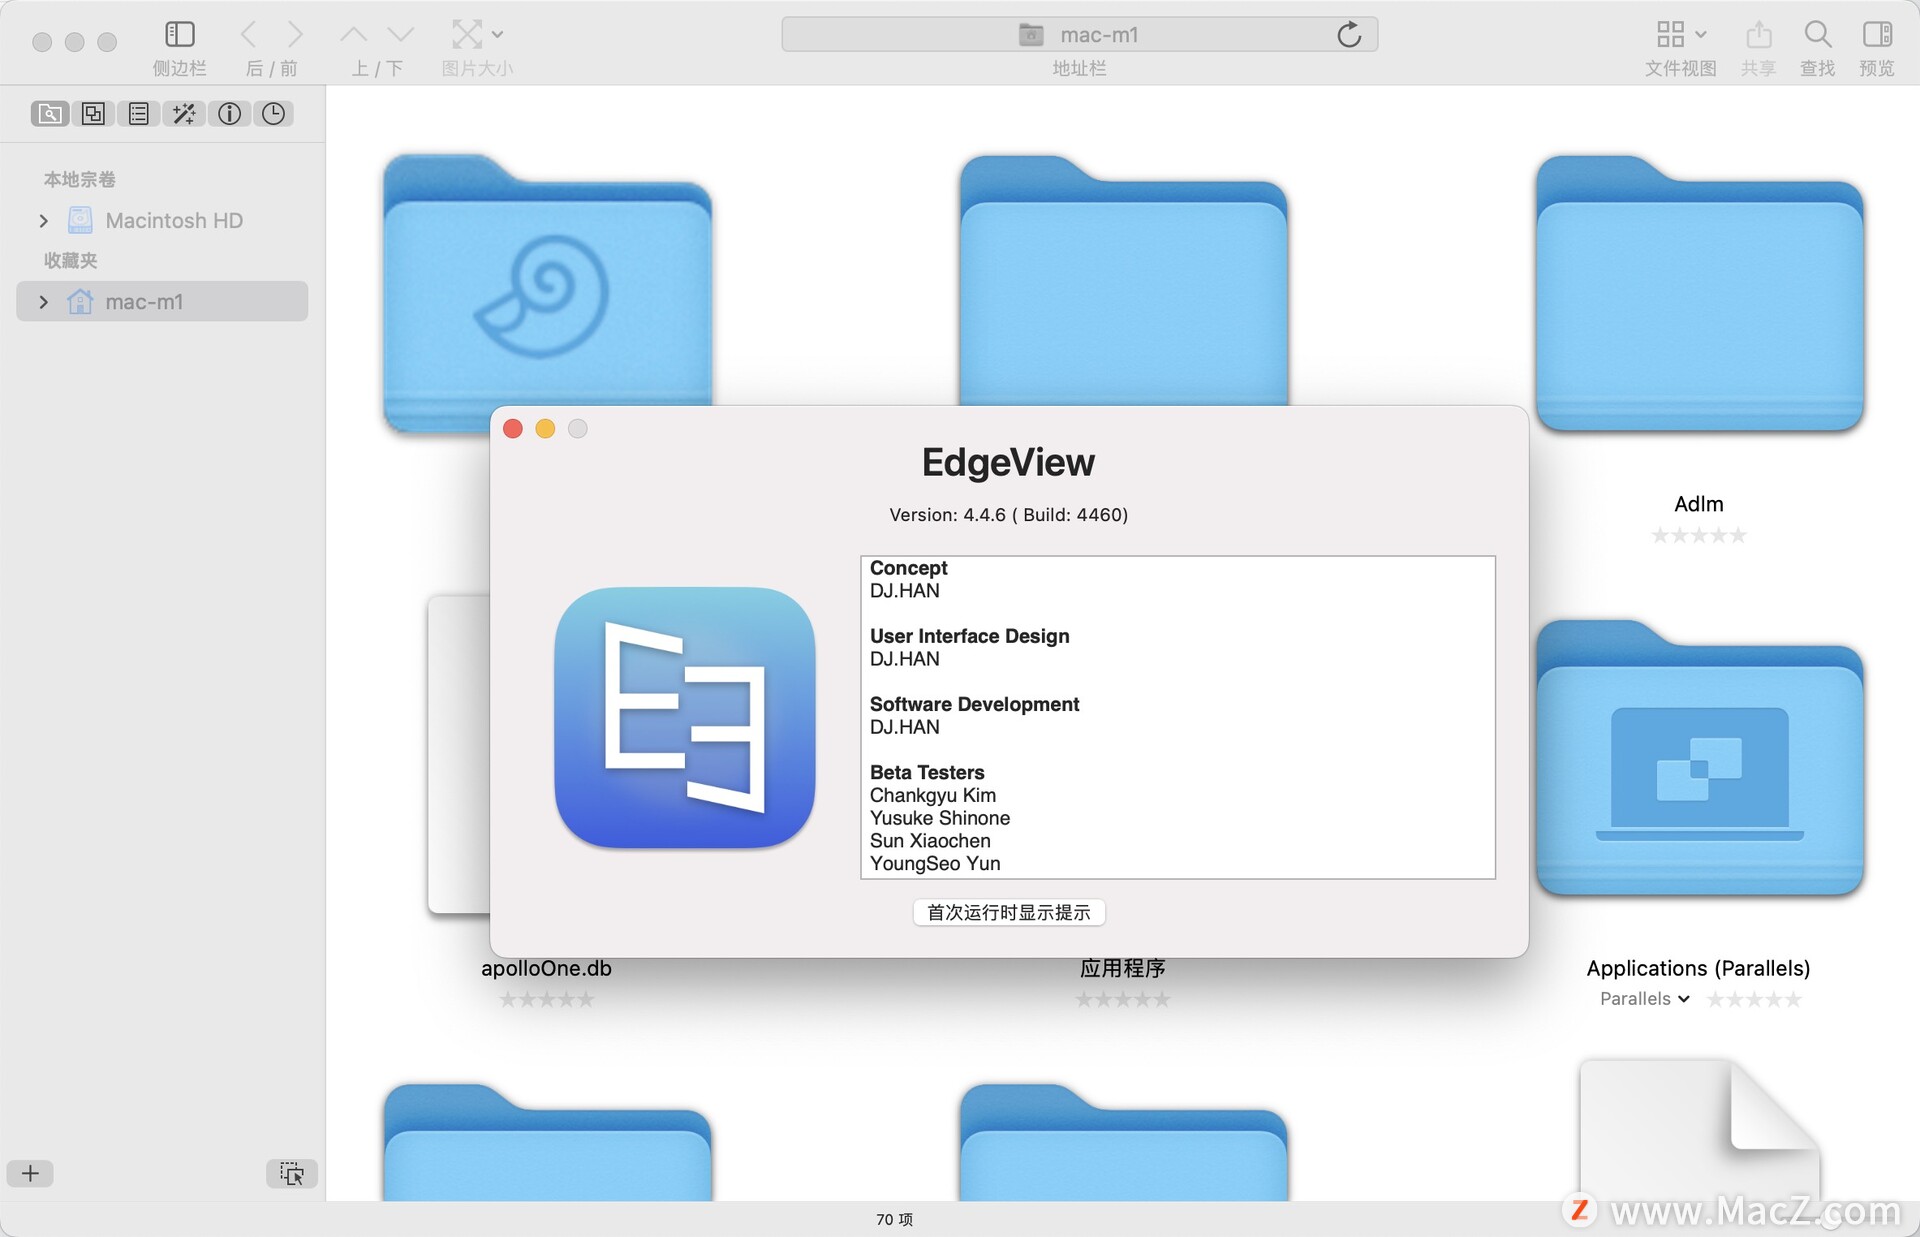Select the Applications (Parallels) folder thumbnail
This screenshot has height=1237, width=1920.
tap(1699, 757)
